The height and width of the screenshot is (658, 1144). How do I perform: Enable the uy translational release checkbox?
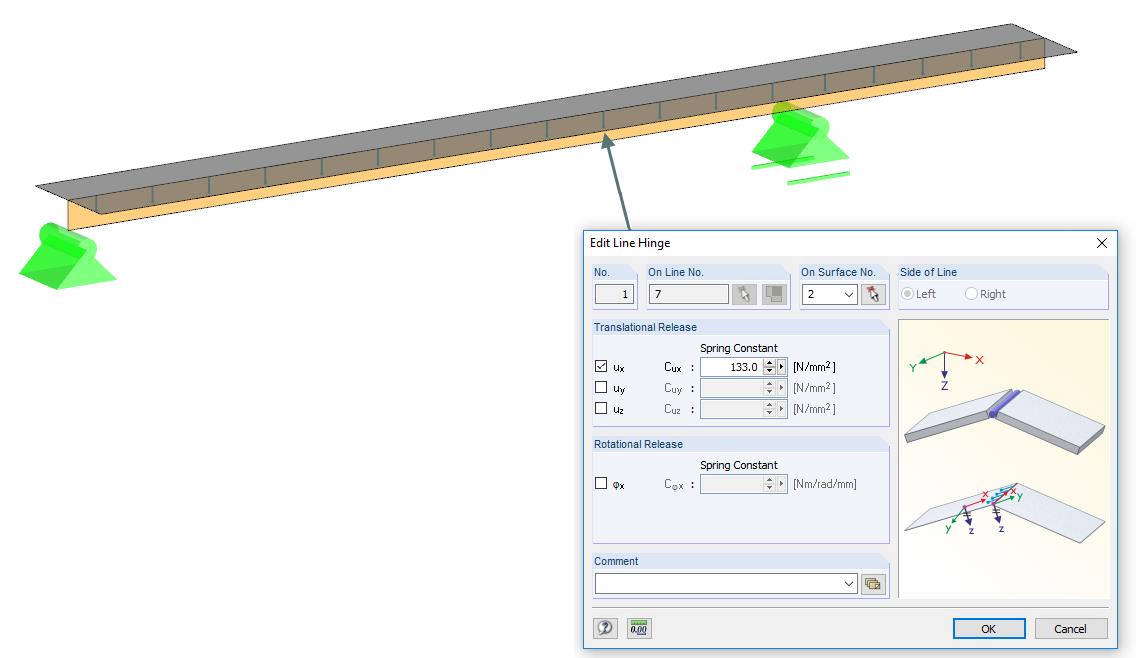[601, 388]
